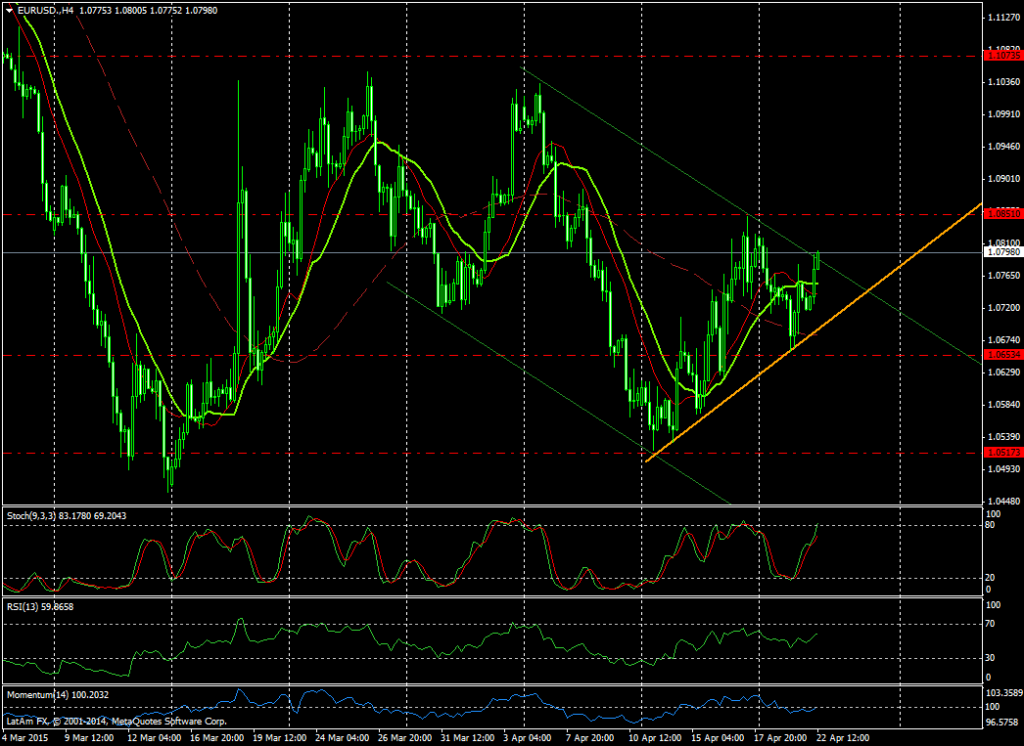The width and height of the screenshot is (1024, 746).
Task: Select the red 1.05173 price level label
Action: coord(1002,452)
